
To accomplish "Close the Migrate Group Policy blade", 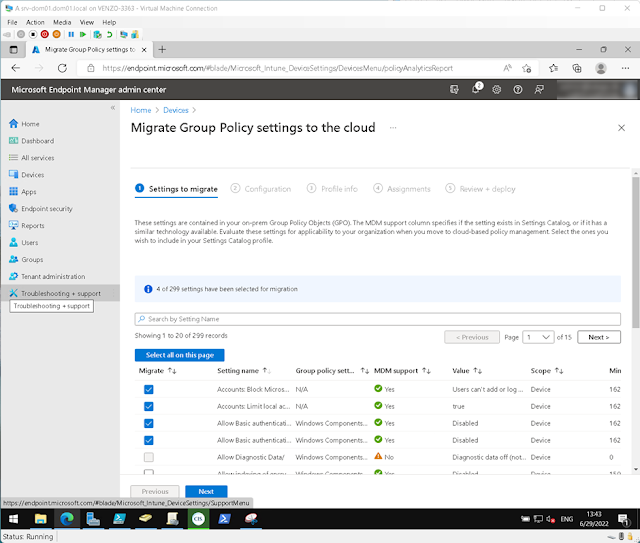I will point(621,128).
